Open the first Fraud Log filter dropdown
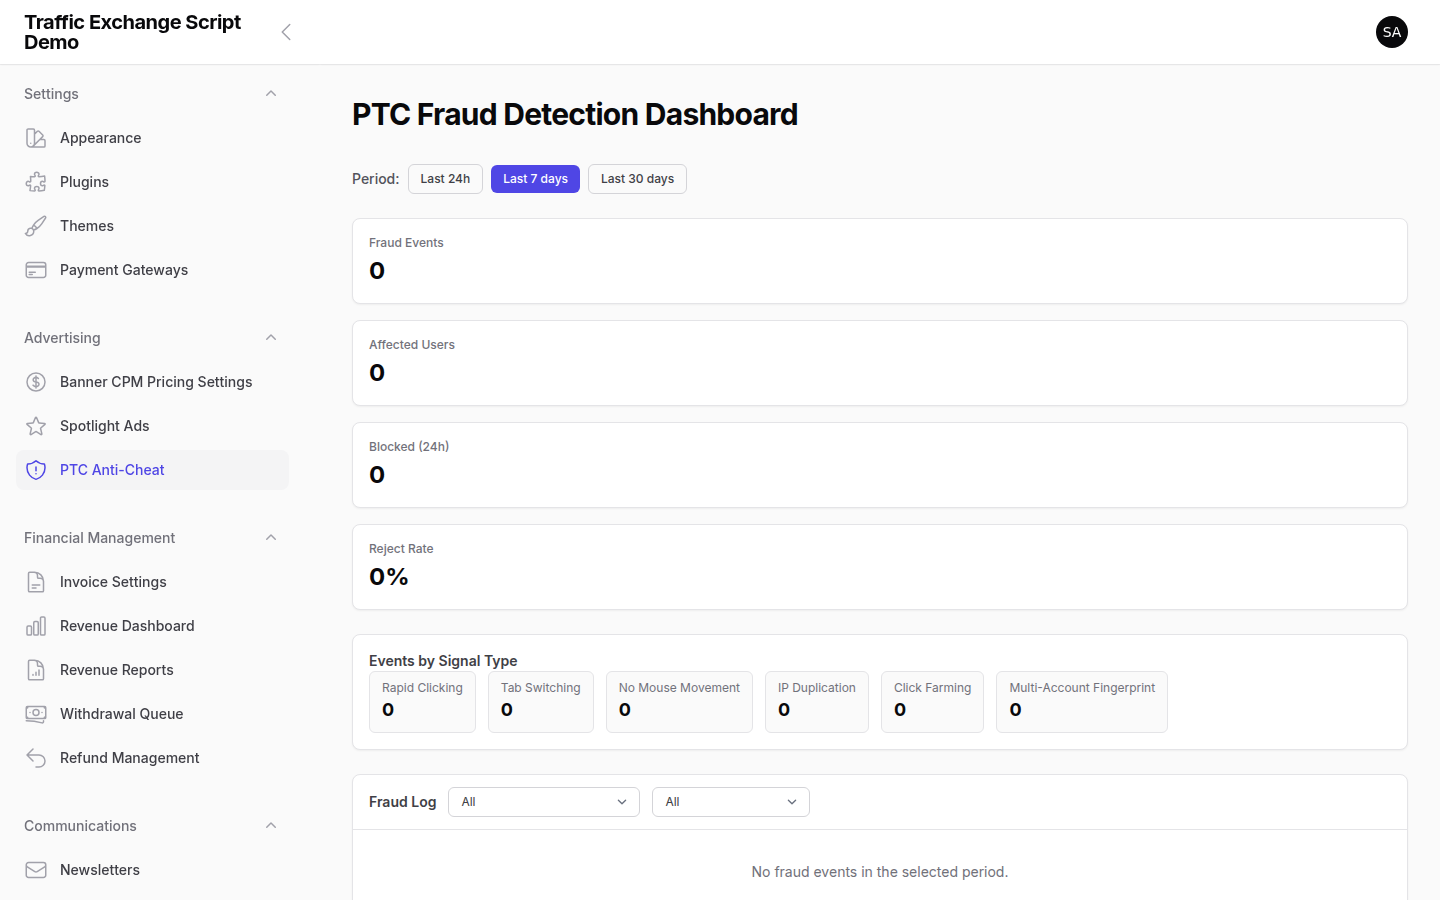The width and height of the screenshot is (1440, 900). [x=543, y=801]
